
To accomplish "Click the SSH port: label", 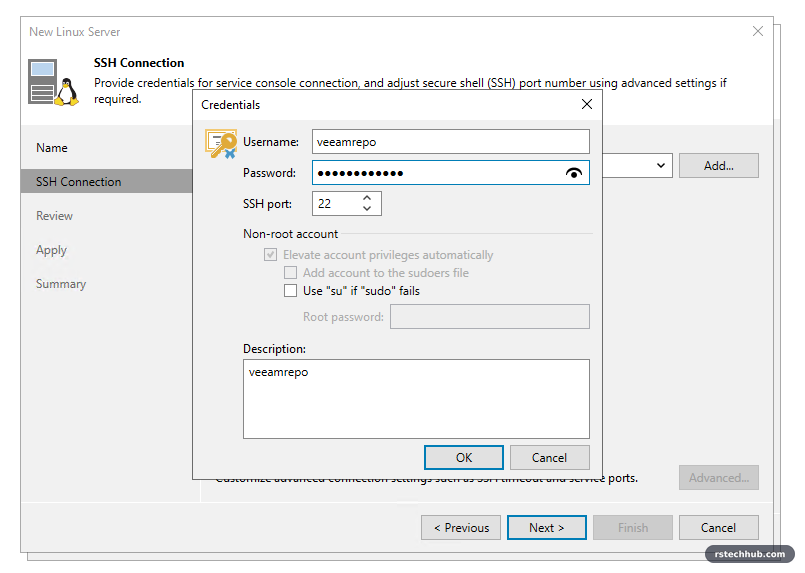I will point(267,204).
